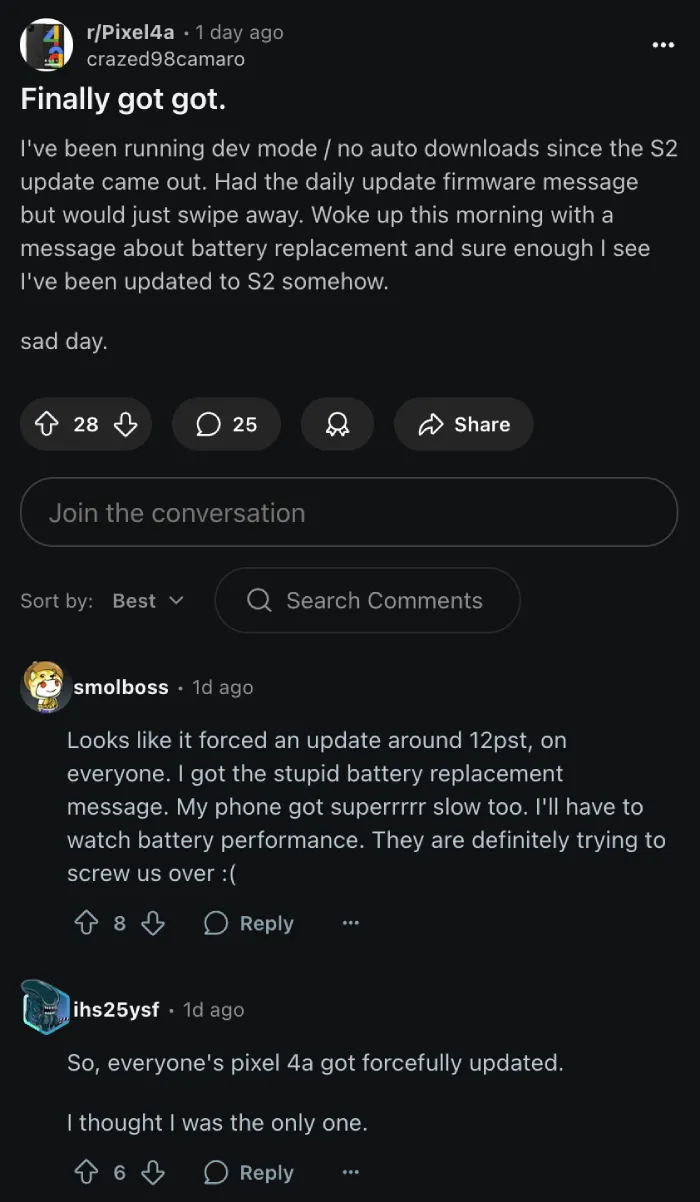
Task: Click the 'Join the conversation' field
Action: tap(349, 512)
